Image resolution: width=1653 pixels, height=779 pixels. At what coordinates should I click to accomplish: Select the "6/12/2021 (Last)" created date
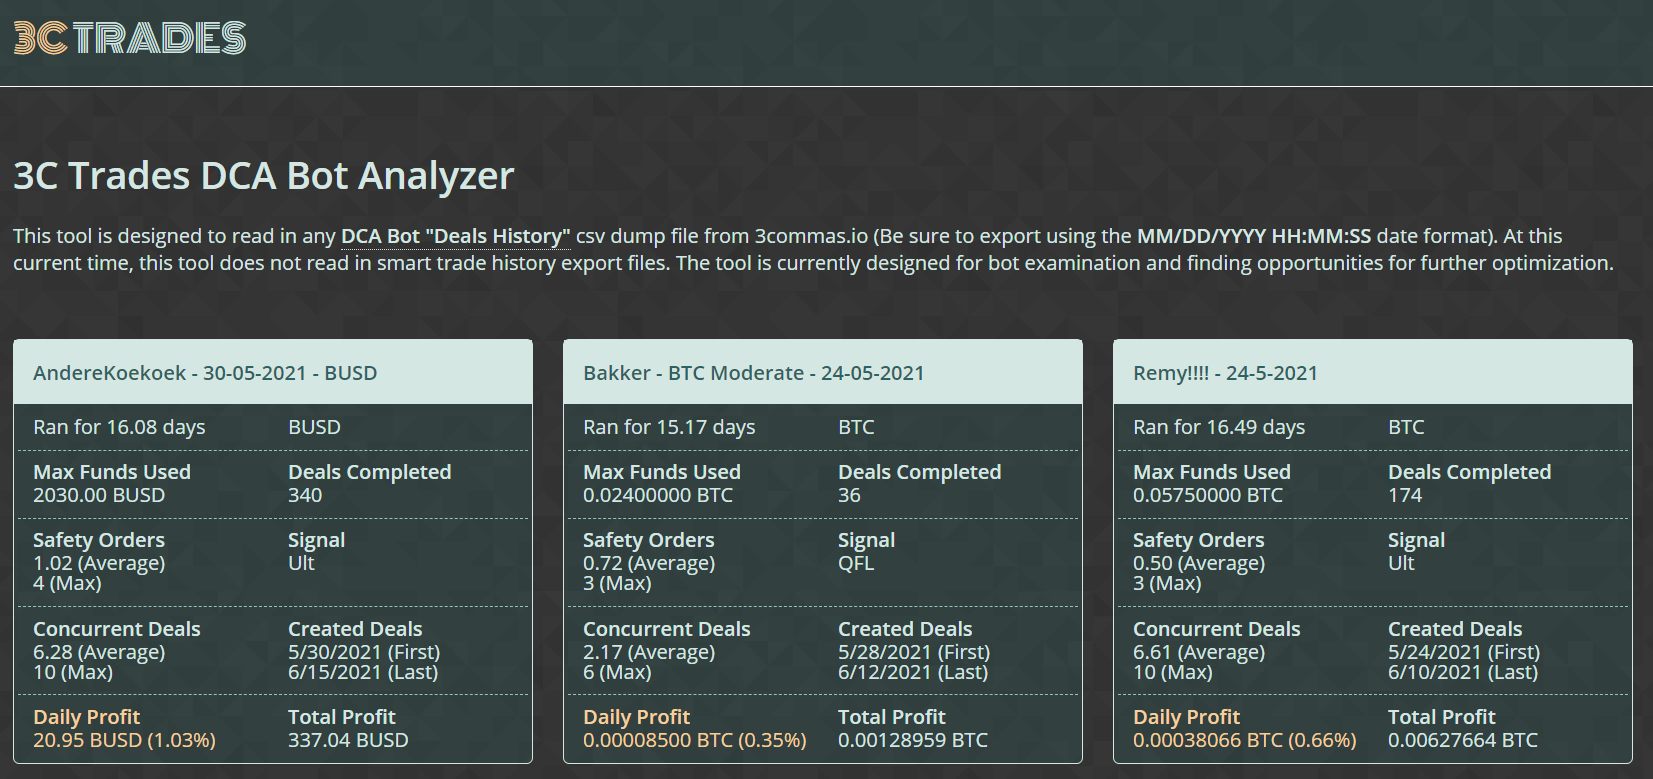coord(913,672)
